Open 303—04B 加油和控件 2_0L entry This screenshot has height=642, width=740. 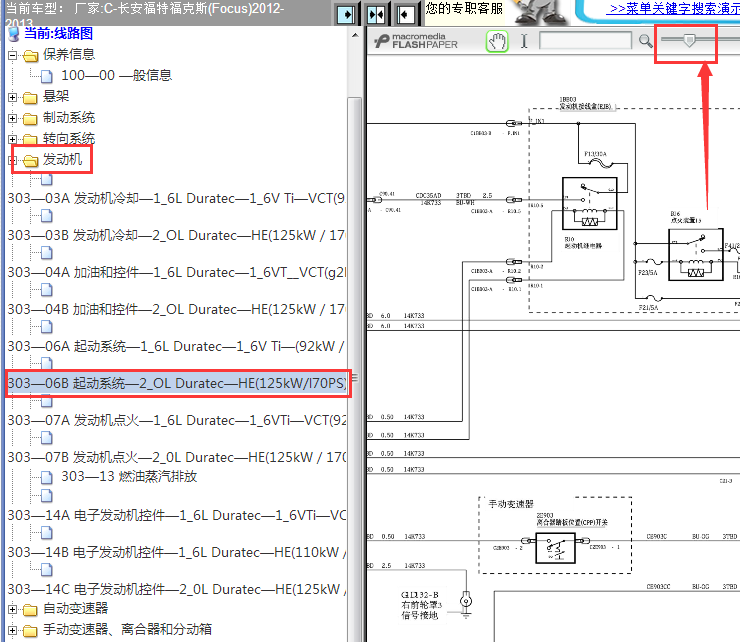click(x=177, y=309)
